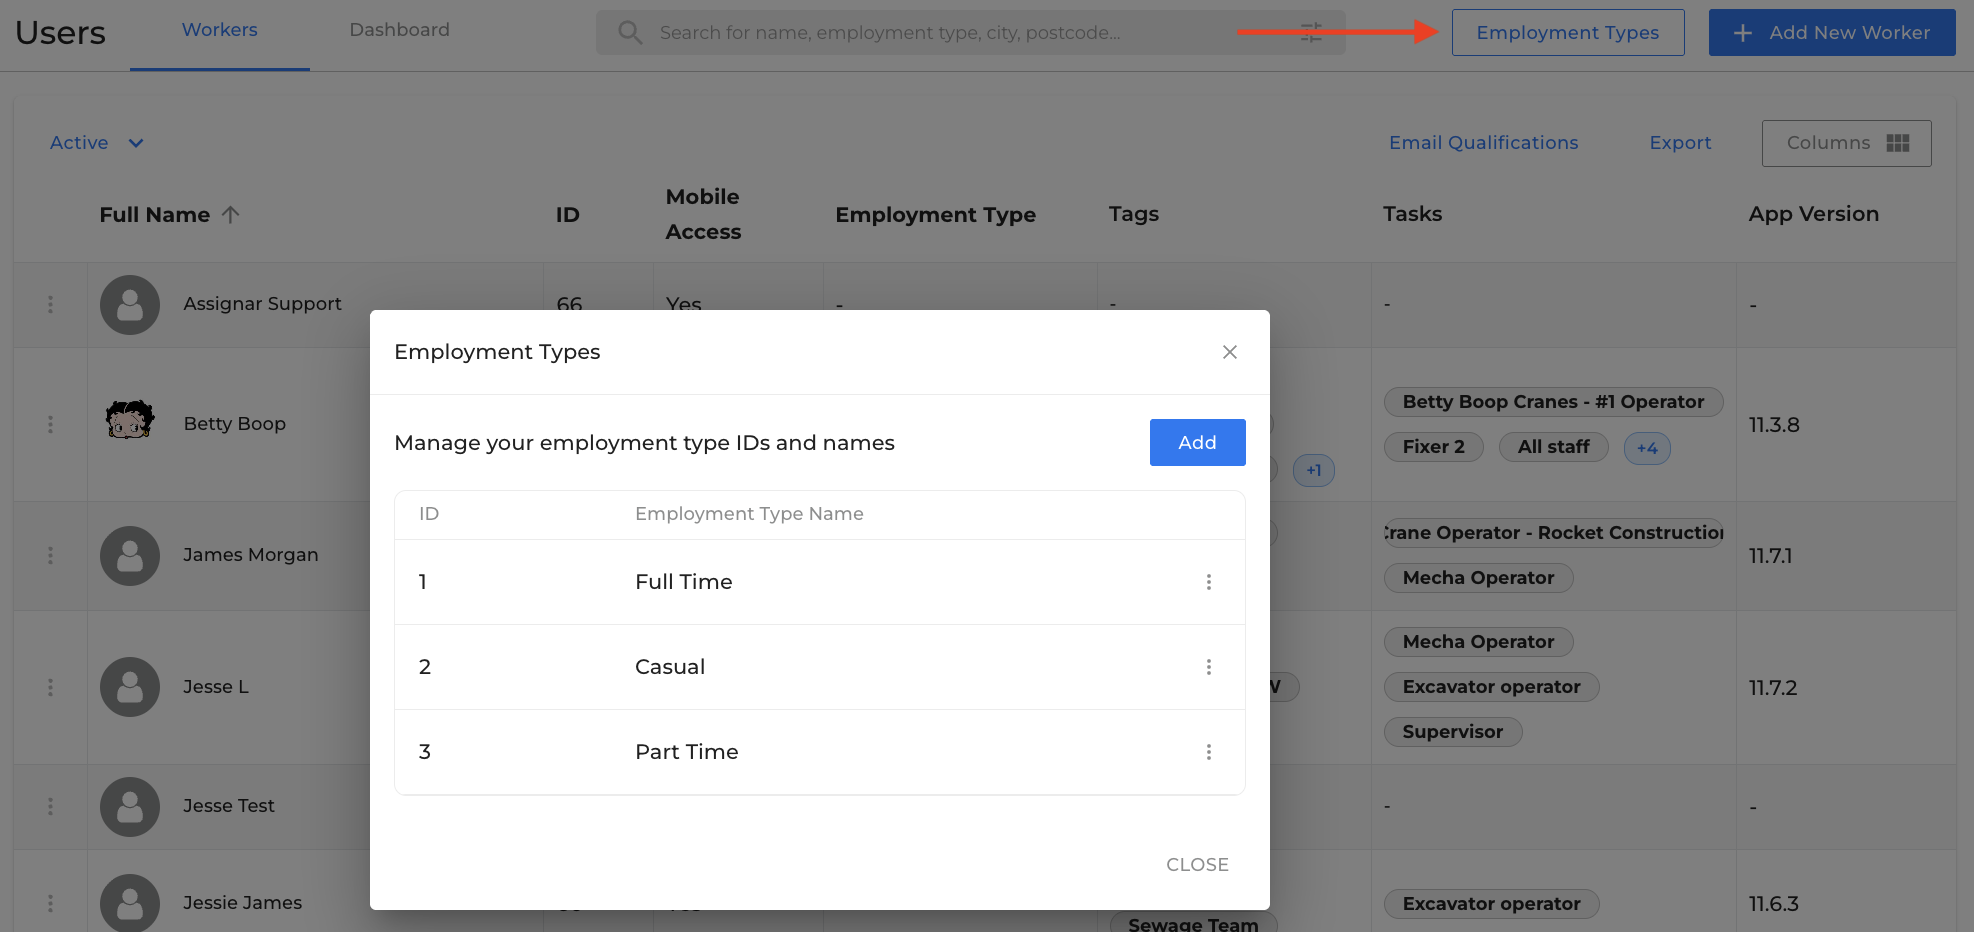Screen dimensions: 1974x932
Task: Click the 11.3.8 app version cell
Action: tap(1774, 425)
